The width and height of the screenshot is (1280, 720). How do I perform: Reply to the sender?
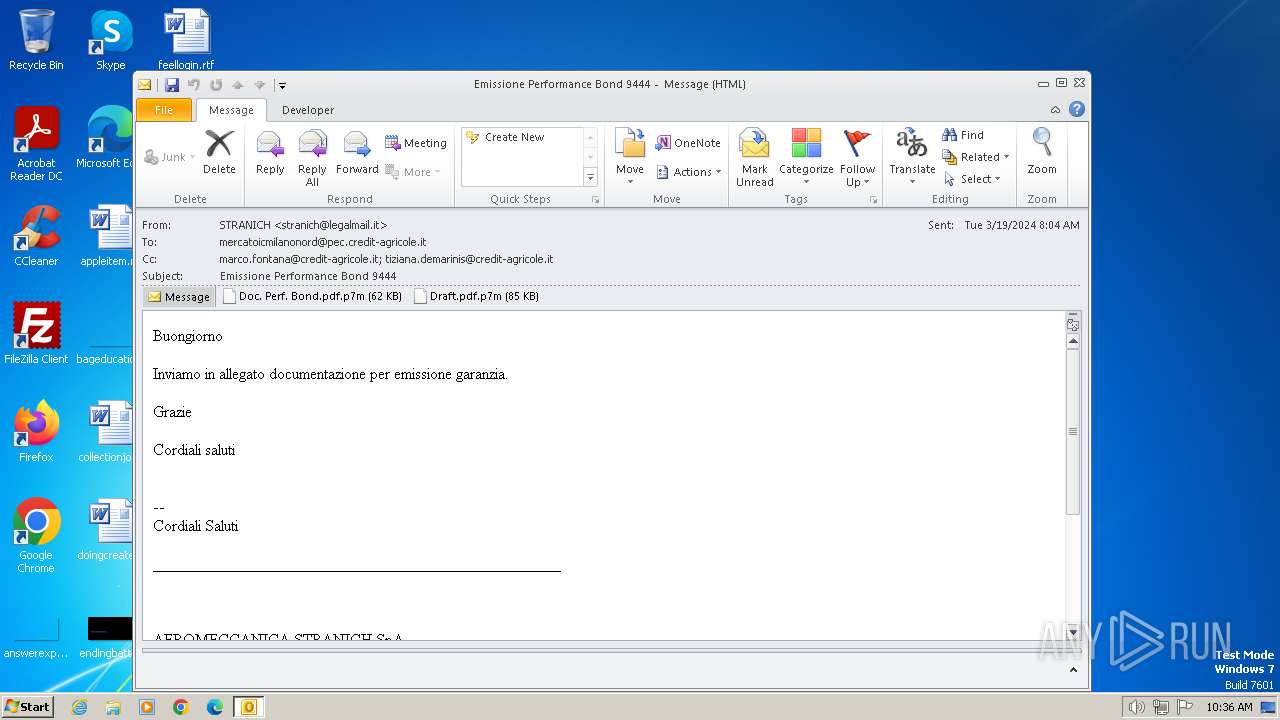pyautogui.click(x=270, y=154)
